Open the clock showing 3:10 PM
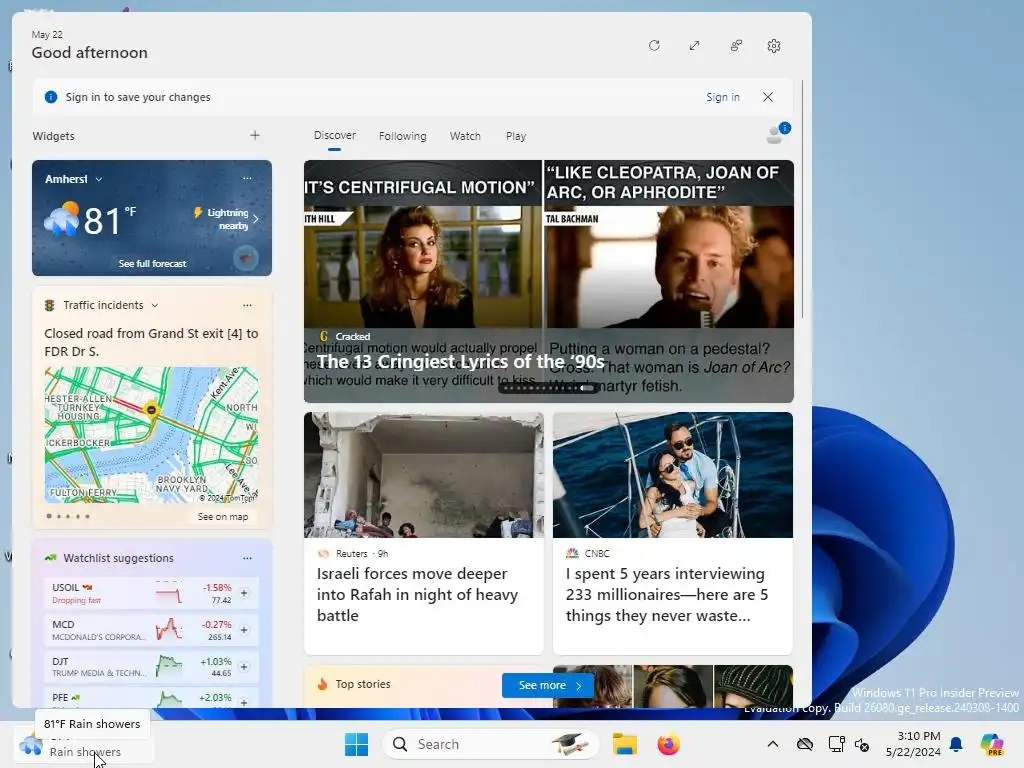 (913, 744)
